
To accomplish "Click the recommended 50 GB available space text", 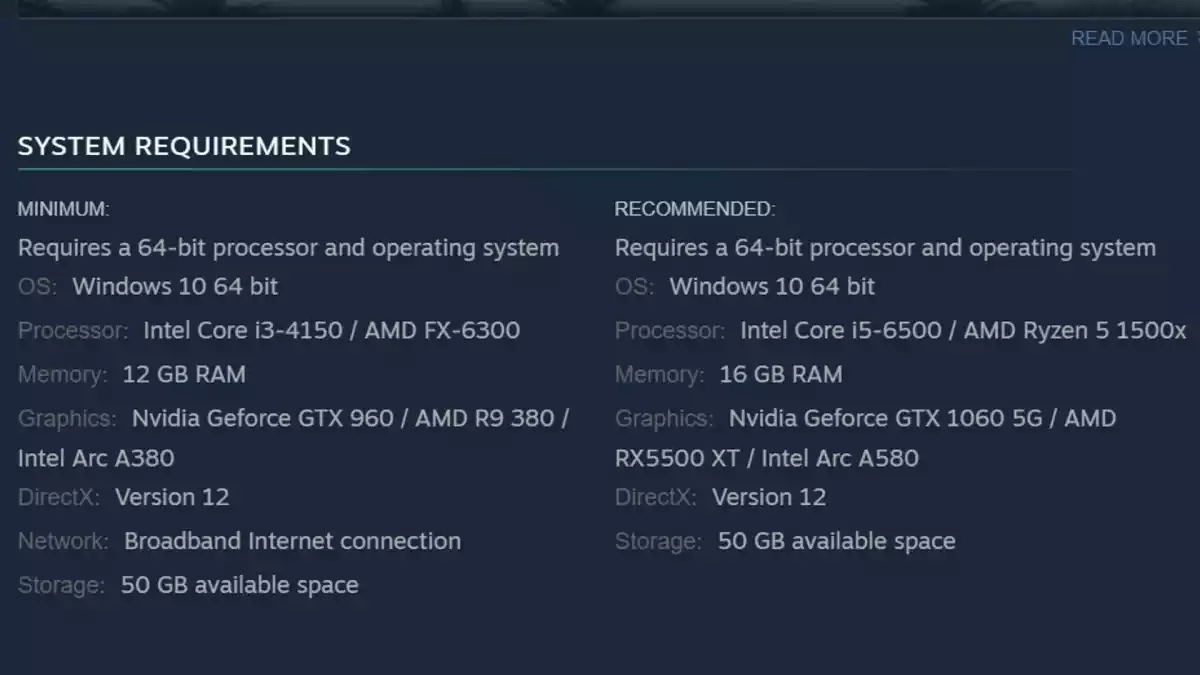I will [x=836, y=541].
